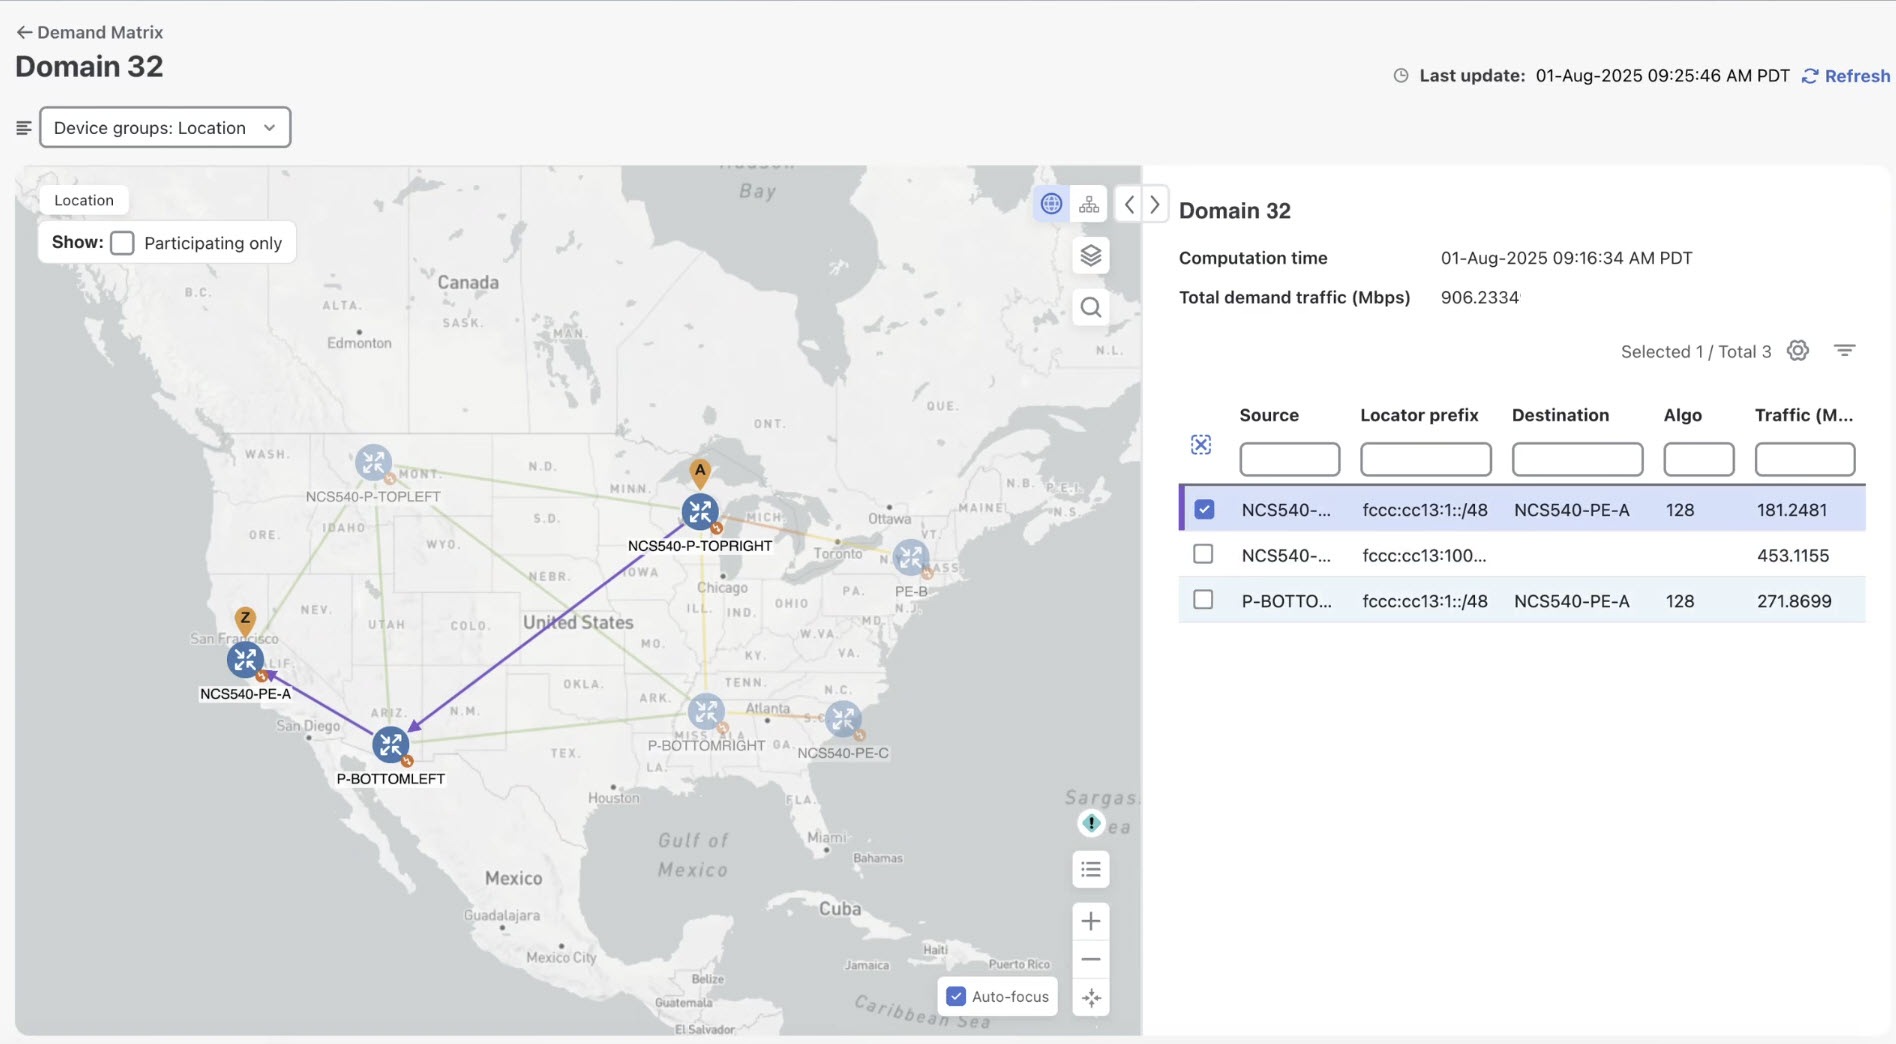Select the globe map view icon
The height and width of the screenshot is (1044, 1896).
(x=1050, y=203)
